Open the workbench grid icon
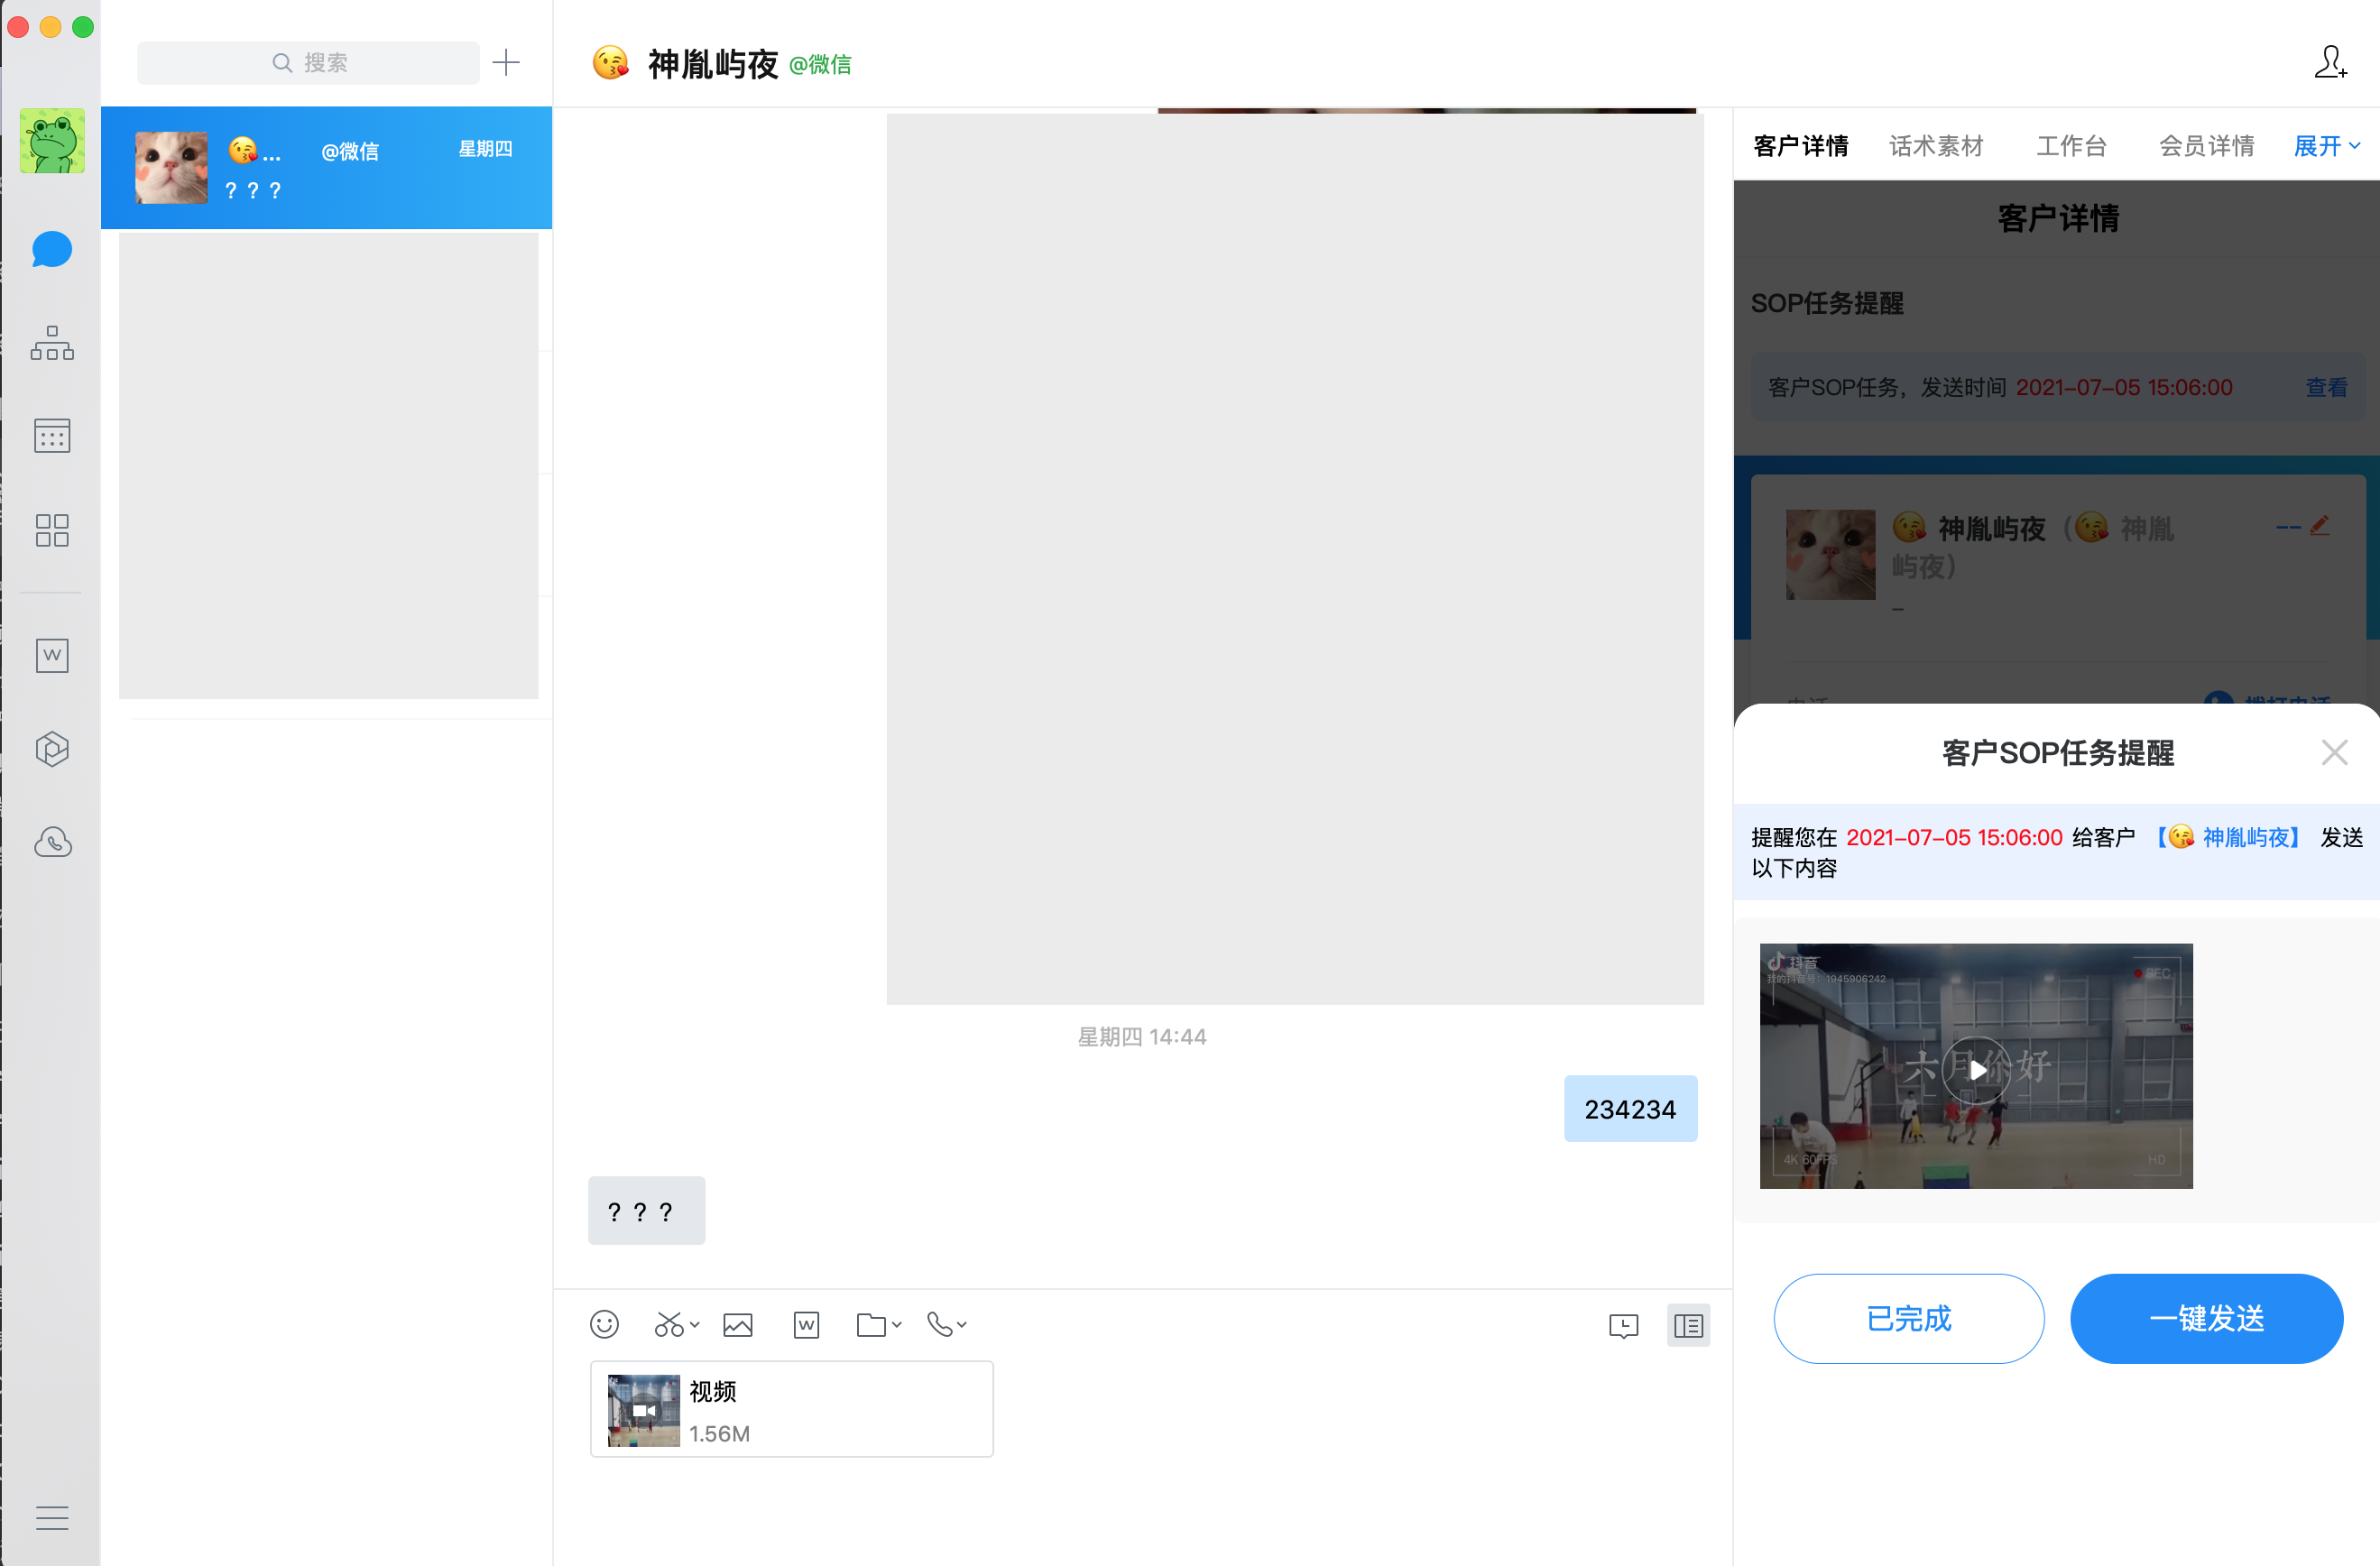Image resolution: width=2380 pixels, height=1566 pixels. pos(52,530)
